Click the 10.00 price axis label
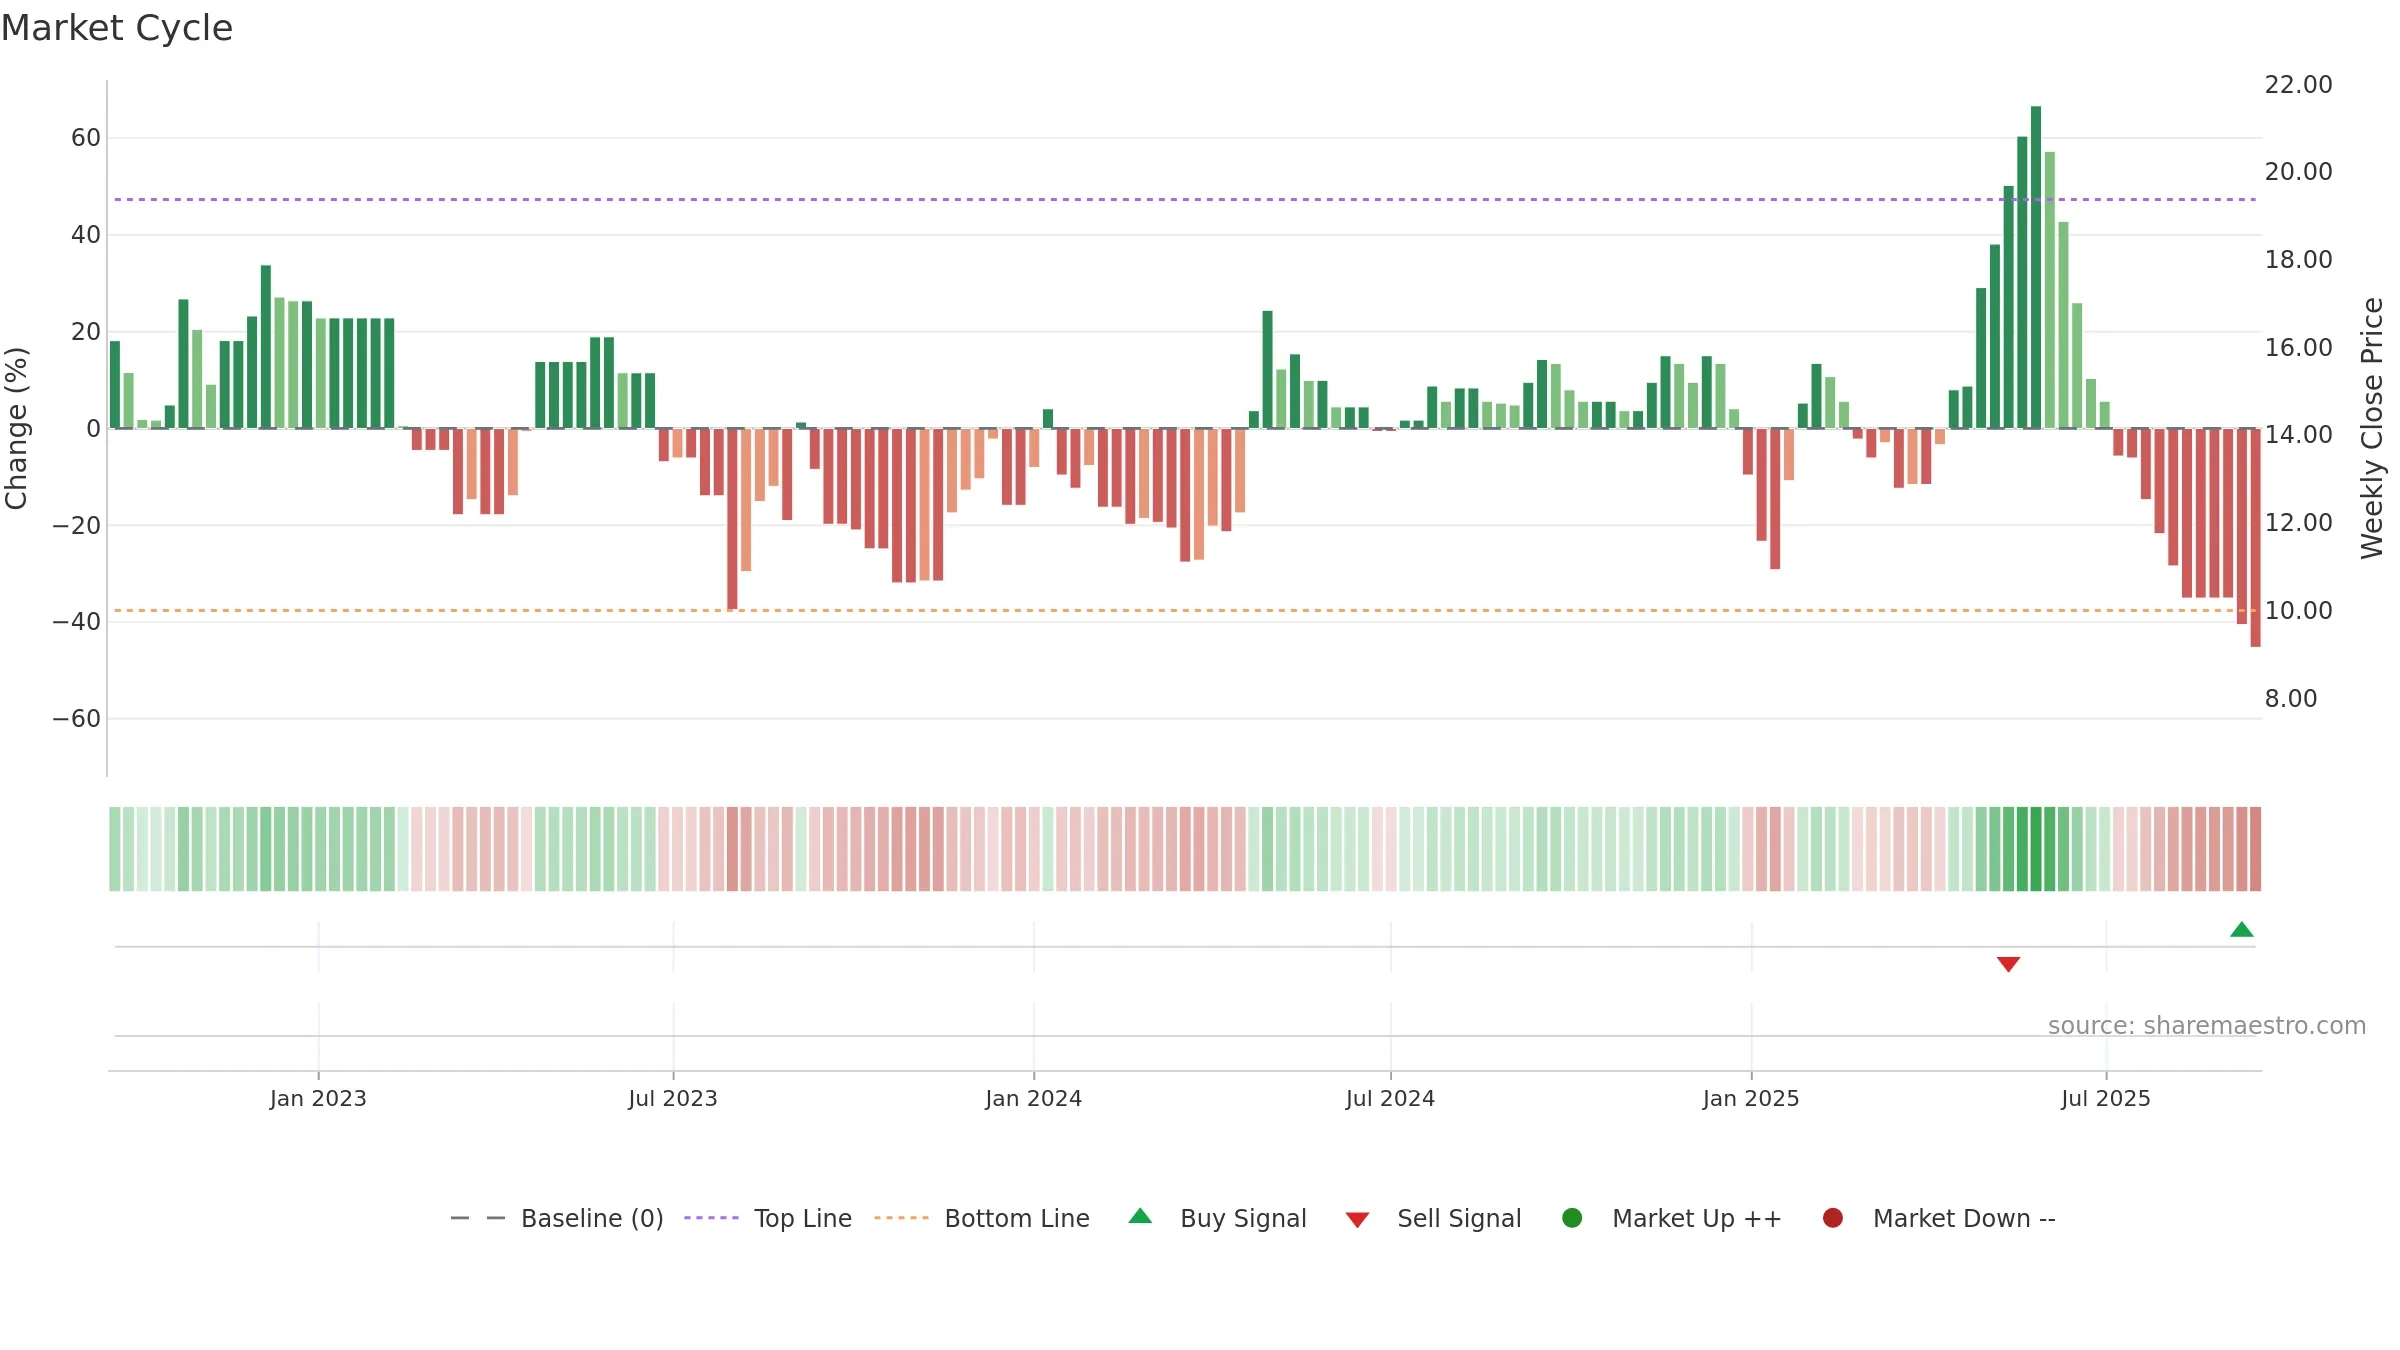The image size is (2400, 1350). [2298, 611]
